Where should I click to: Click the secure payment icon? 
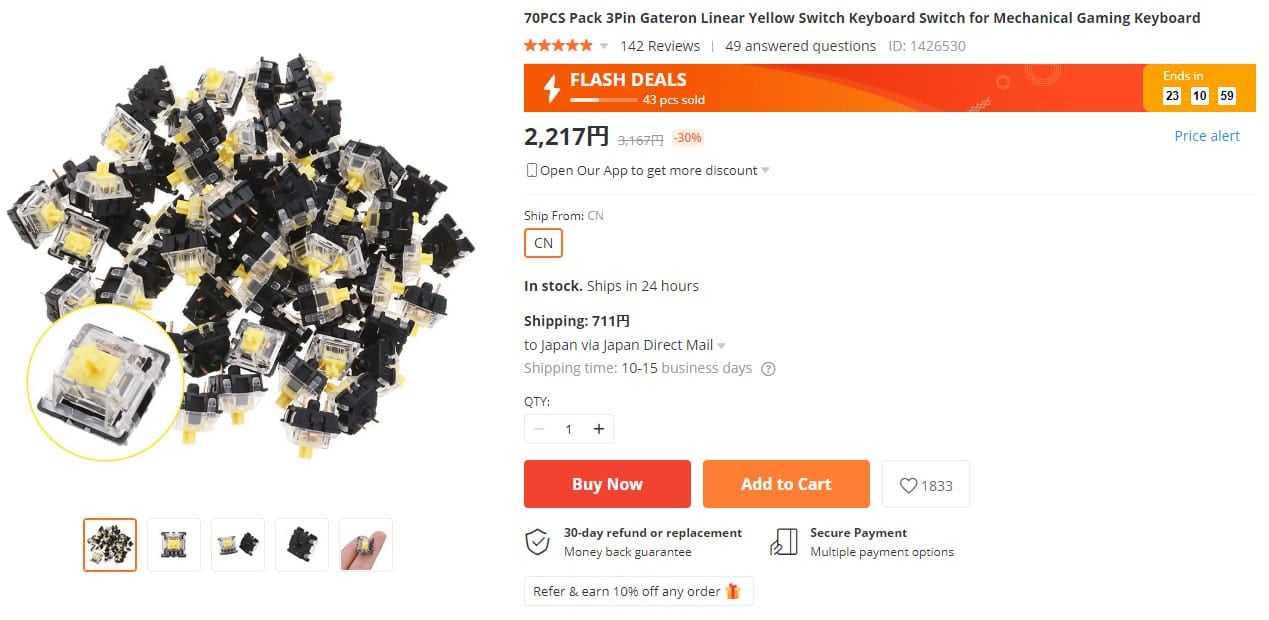click(783, 542)
